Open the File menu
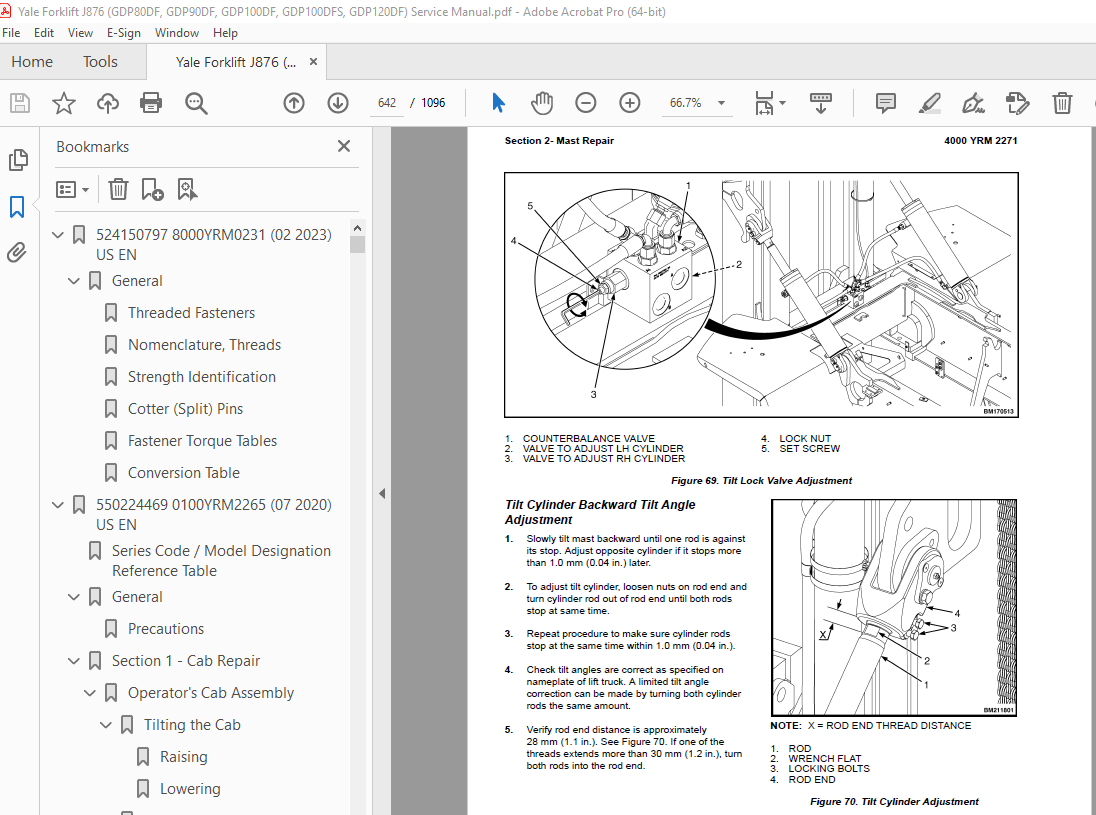Image resolution: width=1096 pixels, height=815 pixels. tap(11, 33)
